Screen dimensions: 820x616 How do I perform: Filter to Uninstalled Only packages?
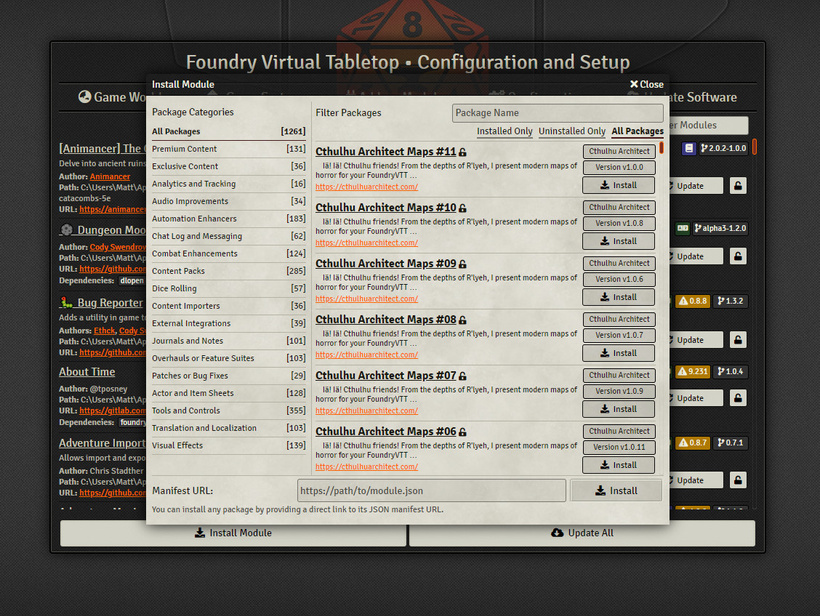point(572,131)
